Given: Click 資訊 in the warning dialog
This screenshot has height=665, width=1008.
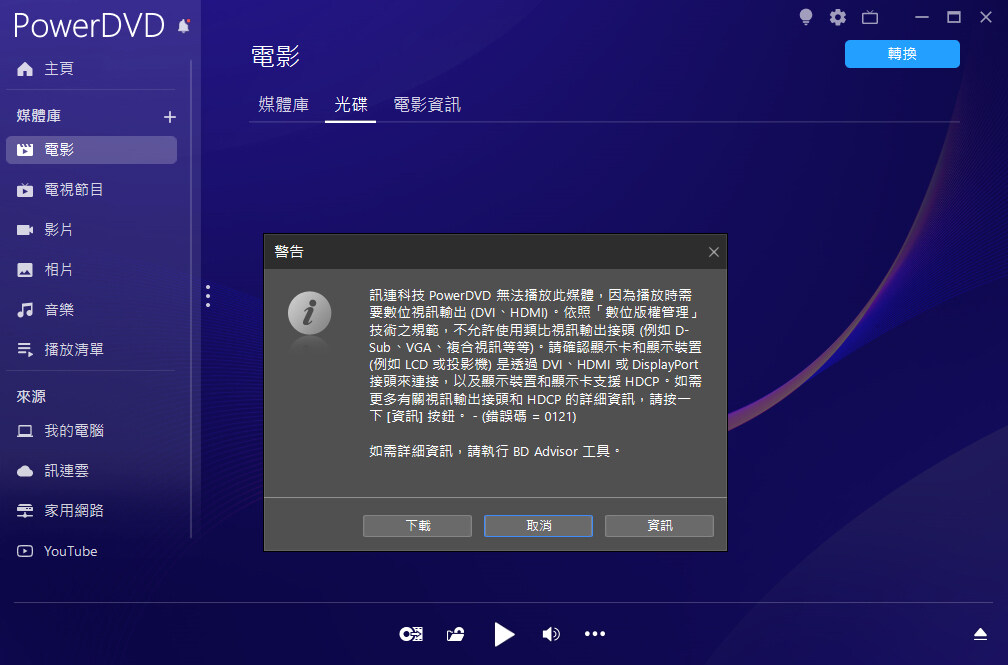Looking at the screenshot, I should [659, 525].
